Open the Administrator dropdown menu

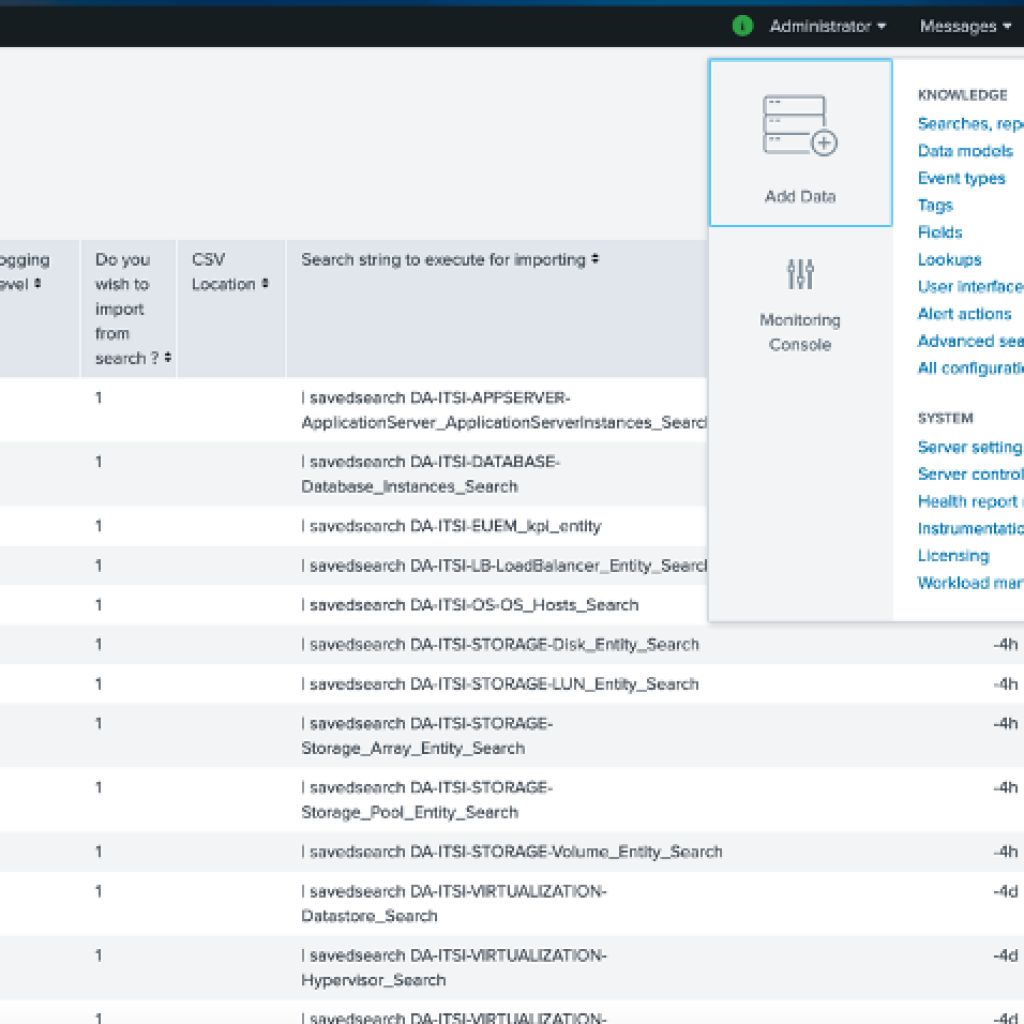pos(827,26)
